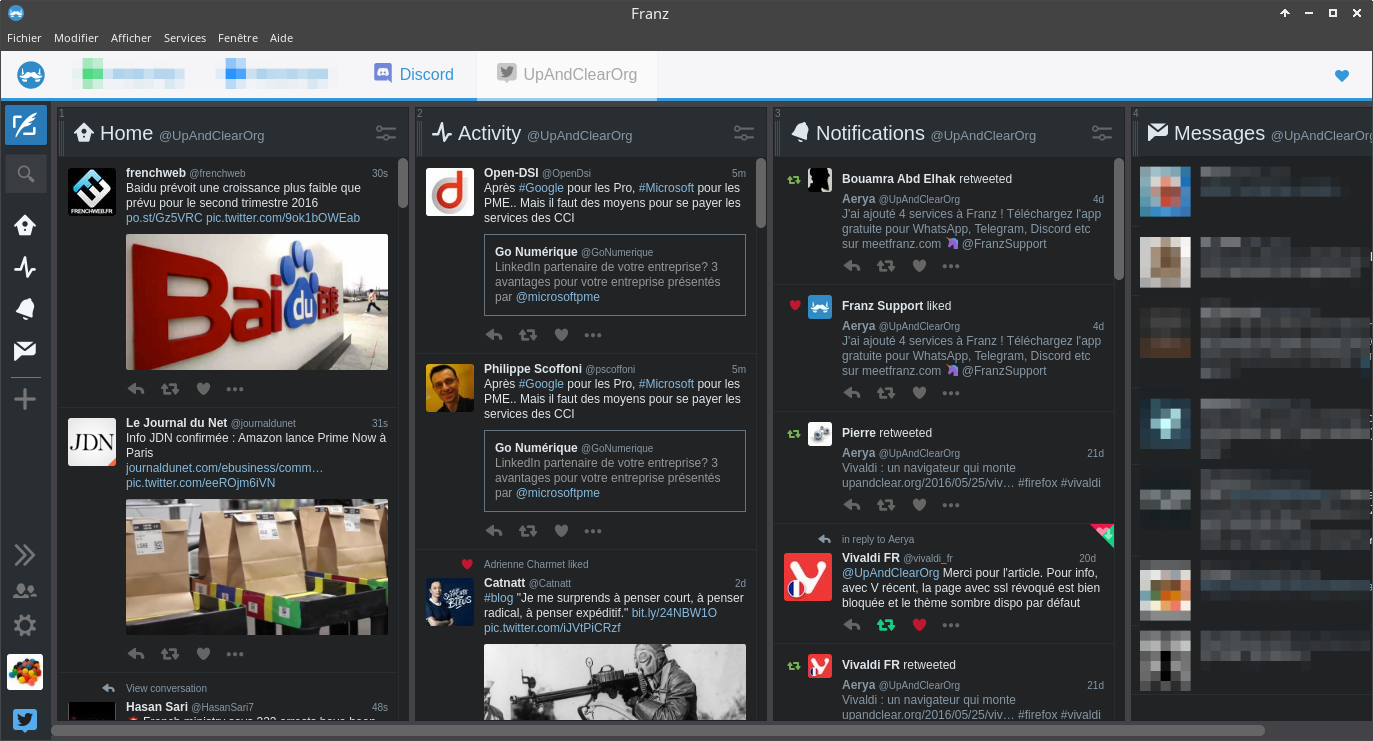Open Notifications column settings options
The height and width of the screenshot is (741, 1373).
pyautogui.click(x=1102, y=132)
